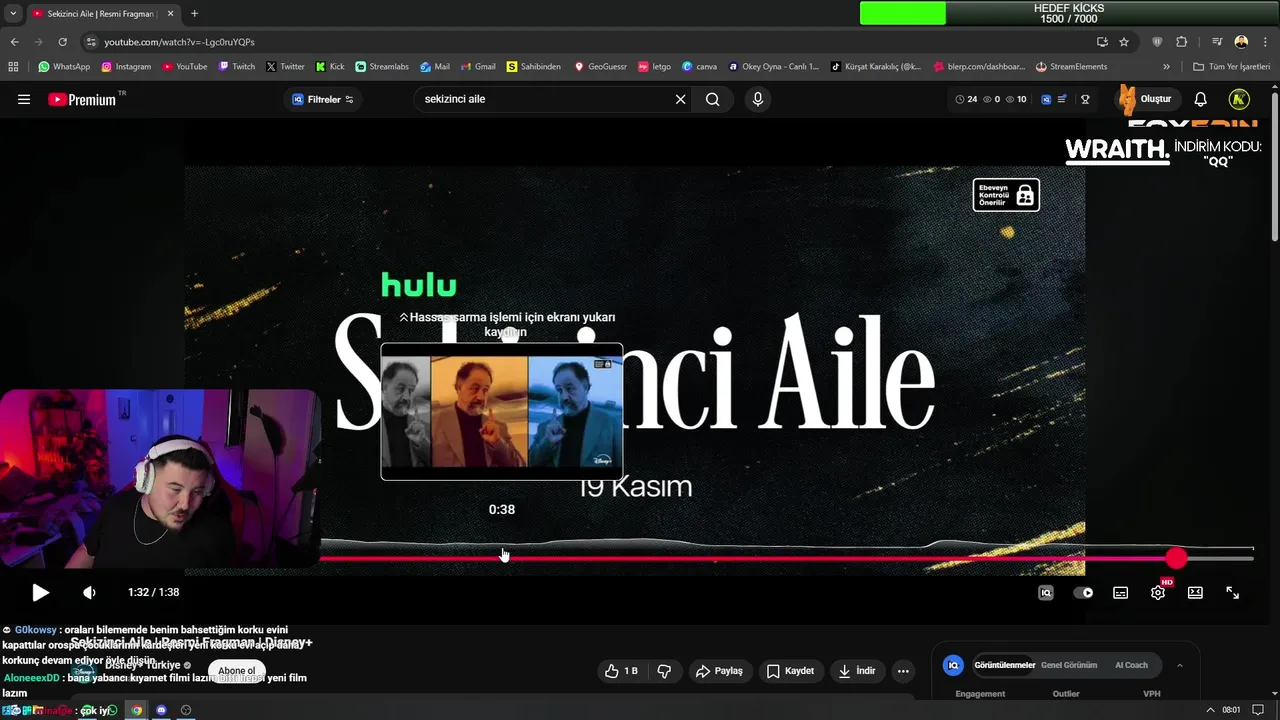Click the vidIQ panel logo icon

pyautogui.click(x=953, y=665)
